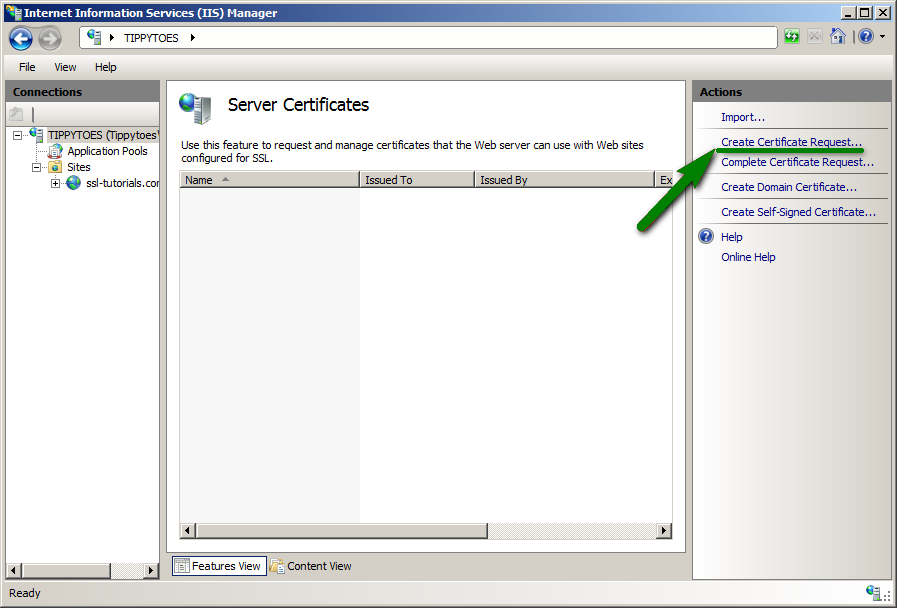Select Application Pools in the tree
The height and width of the screenshot is (608, 897).
click(x=108, y=151)
